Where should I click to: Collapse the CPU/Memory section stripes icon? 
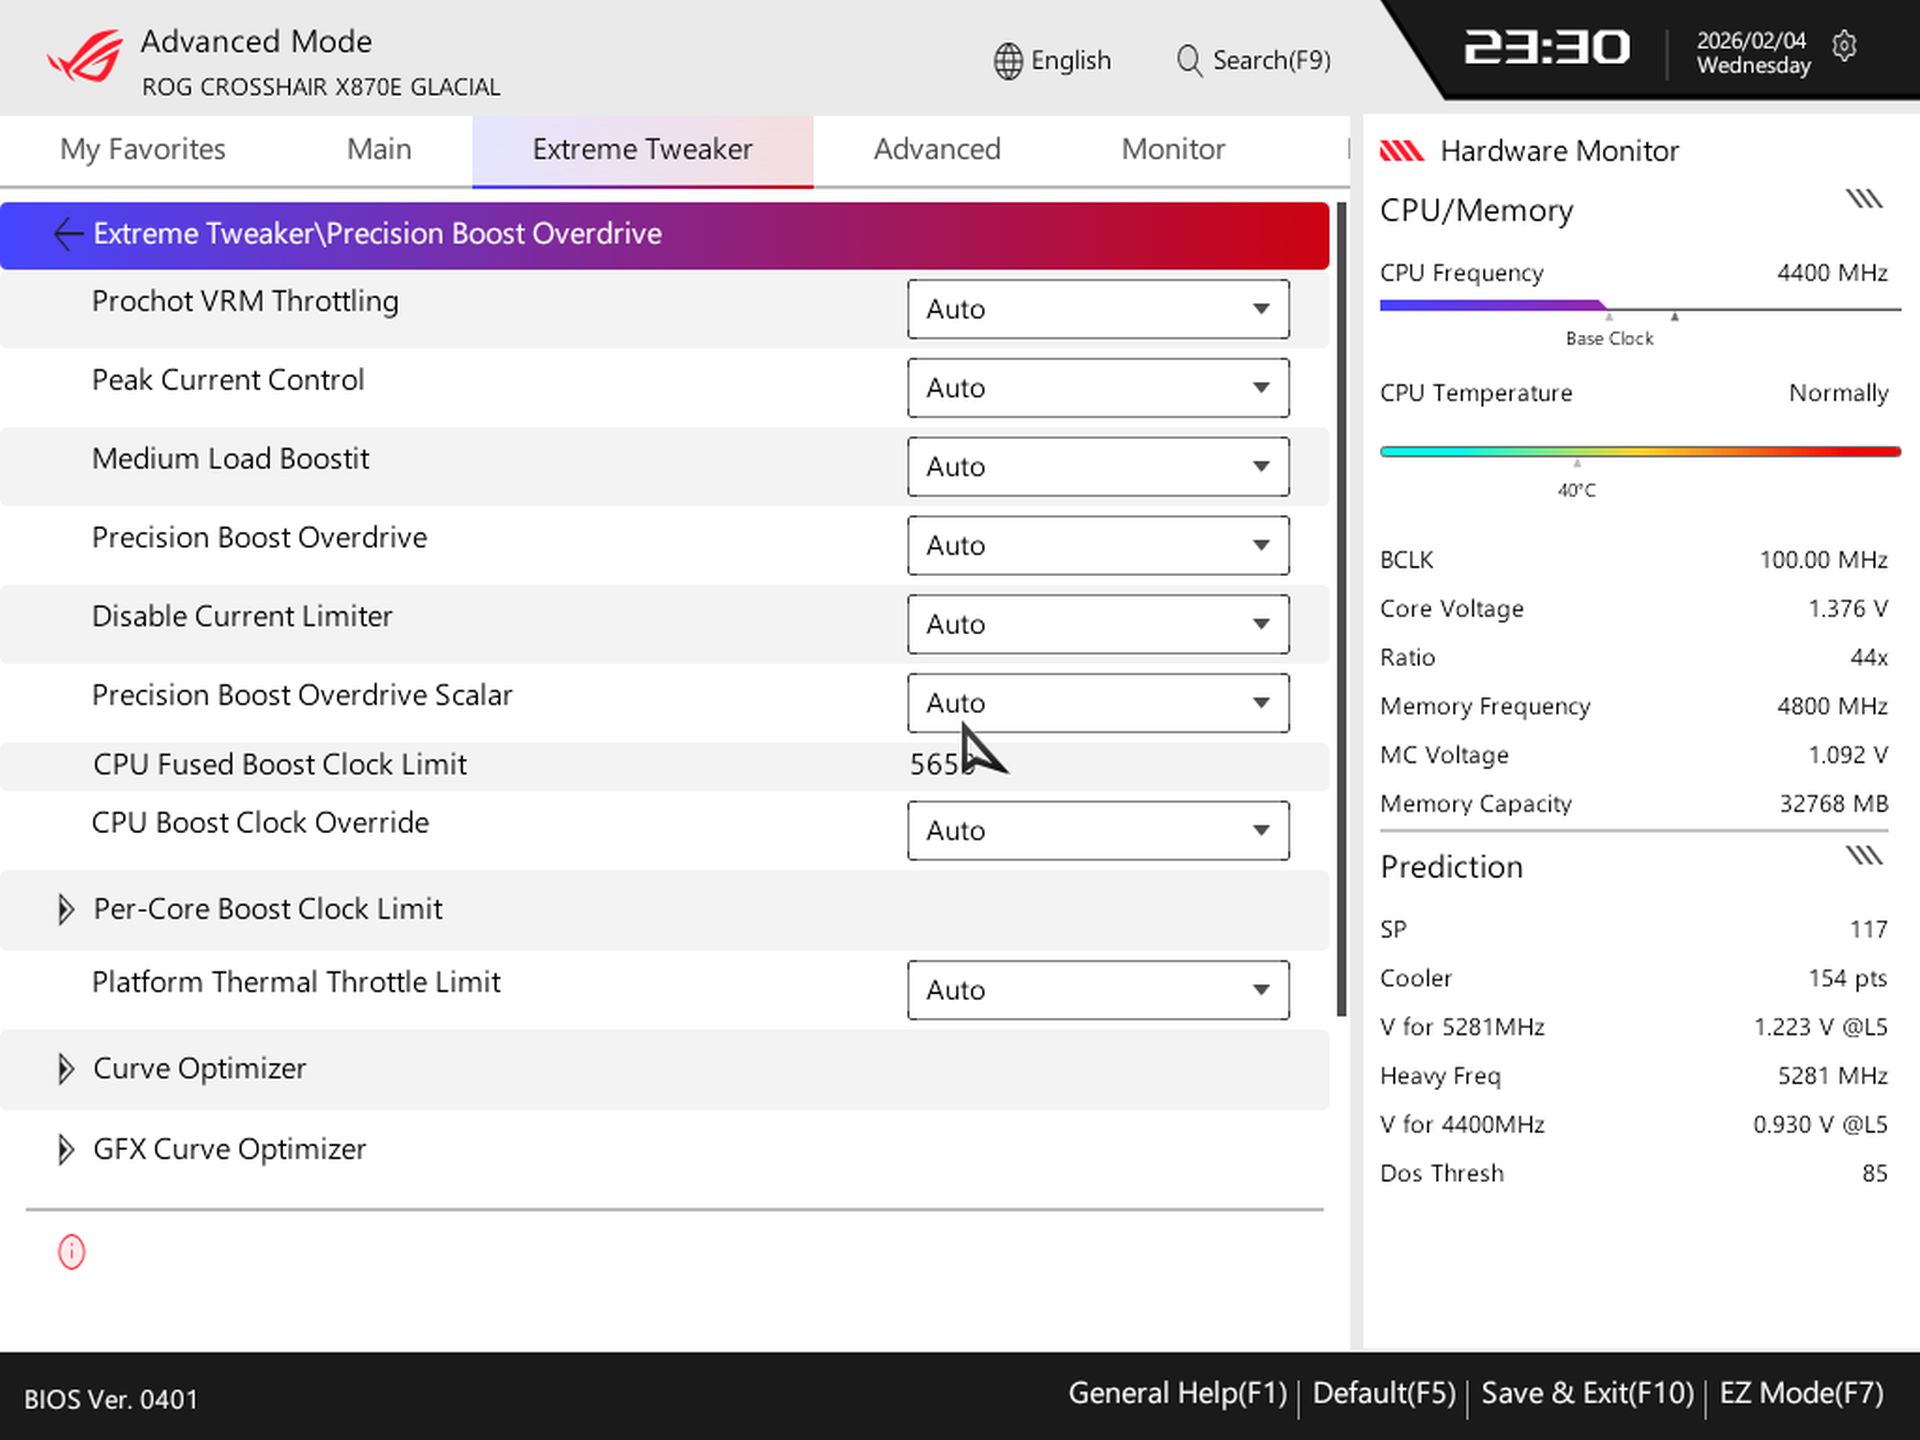pos(1863,197)
